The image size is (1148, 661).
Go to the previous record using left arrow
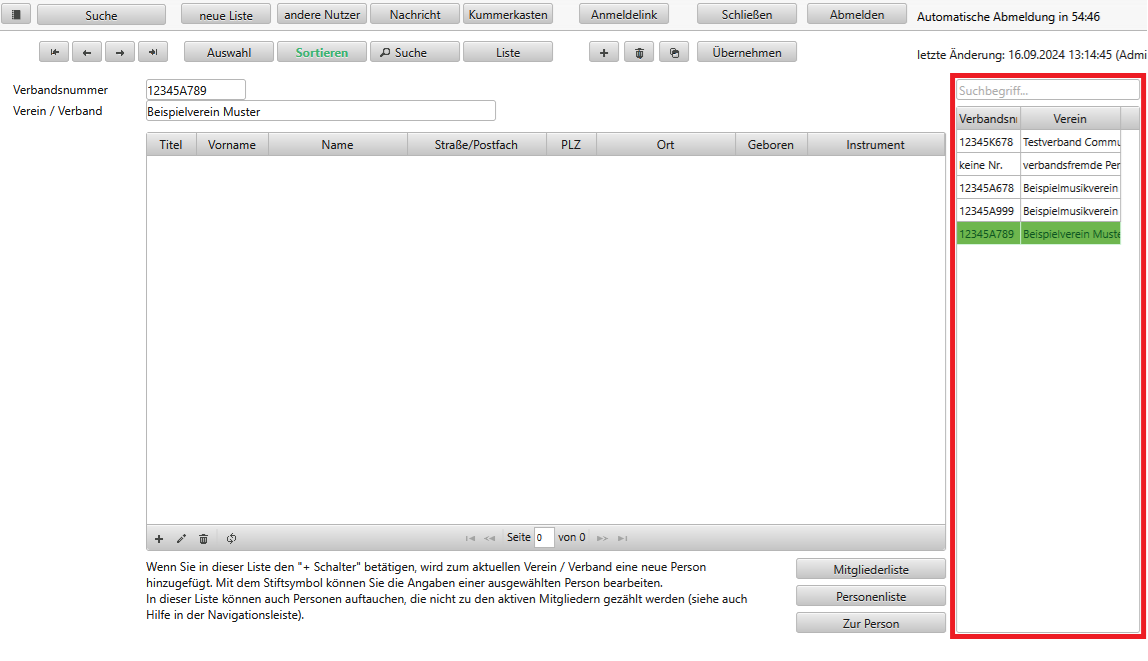pyautogui.click(x=87, y=53)
